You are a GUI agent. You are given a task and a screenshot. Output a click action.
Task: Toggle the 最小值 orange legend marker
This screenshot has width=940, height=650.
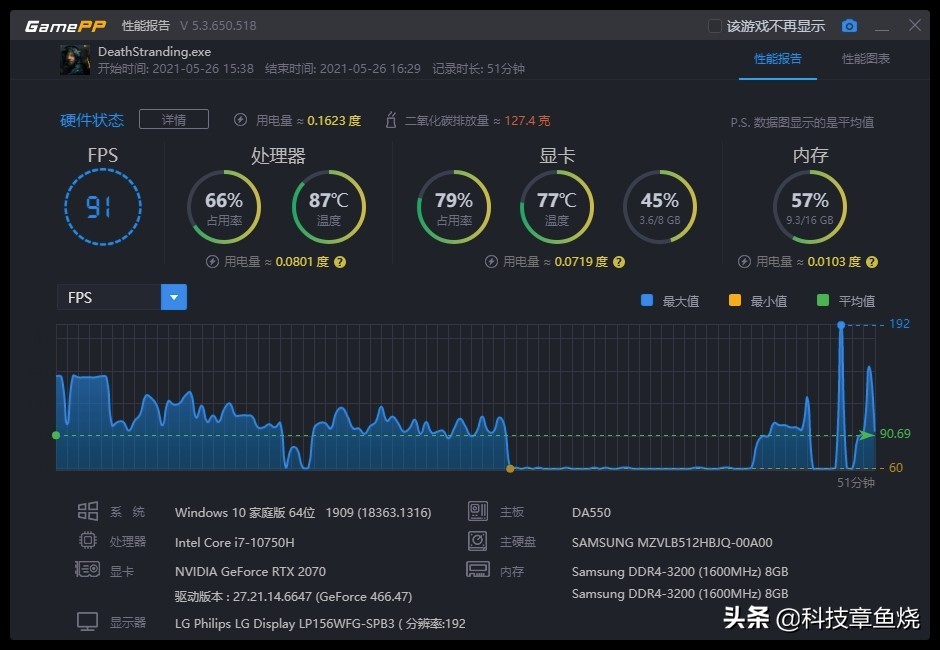click(x=736, y=300)
